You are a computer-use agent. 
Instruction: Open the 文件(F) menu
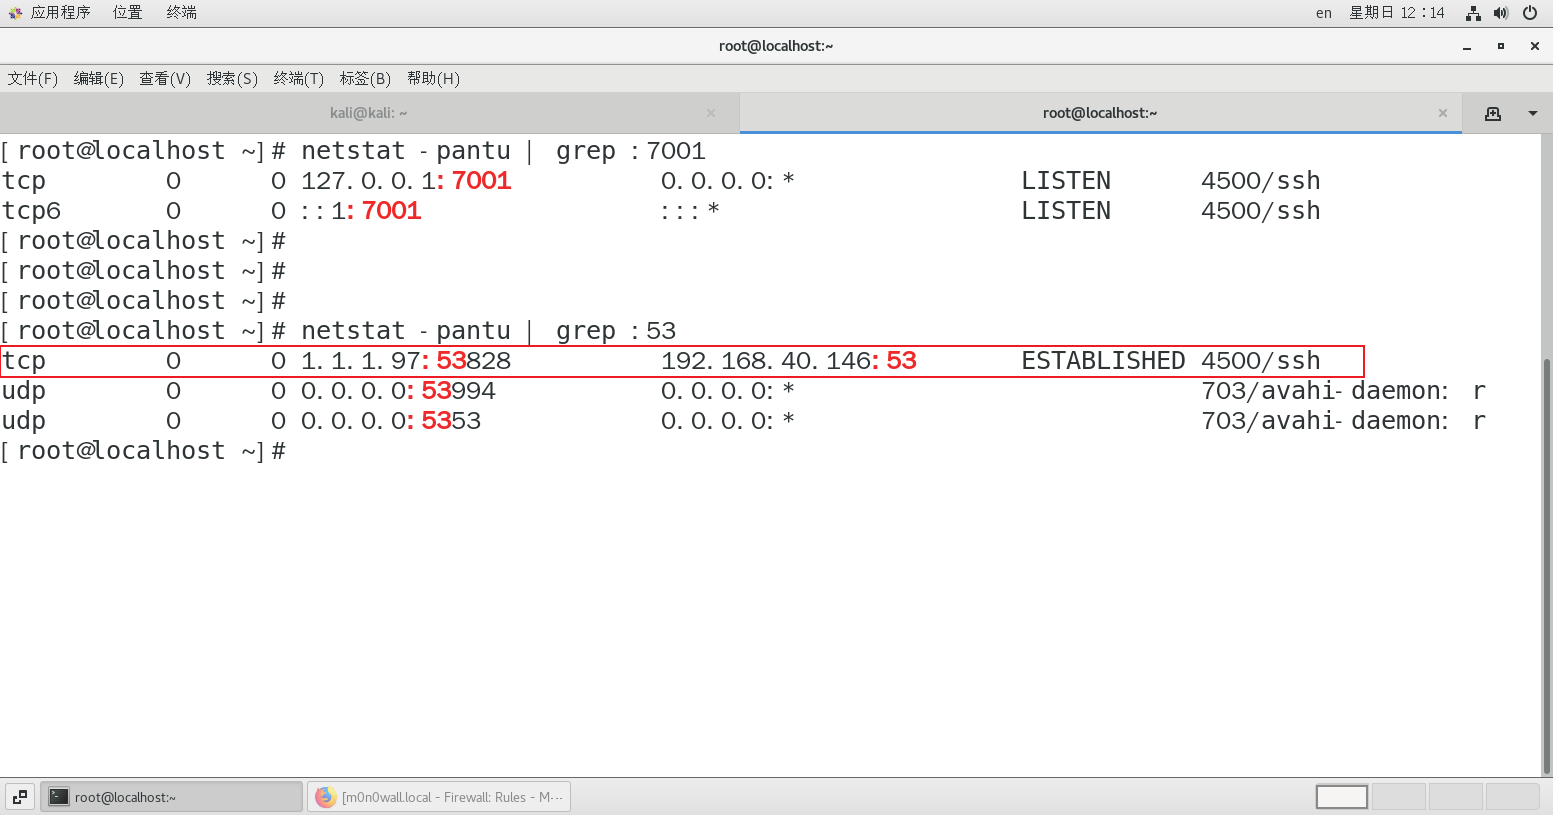(33, 78)
